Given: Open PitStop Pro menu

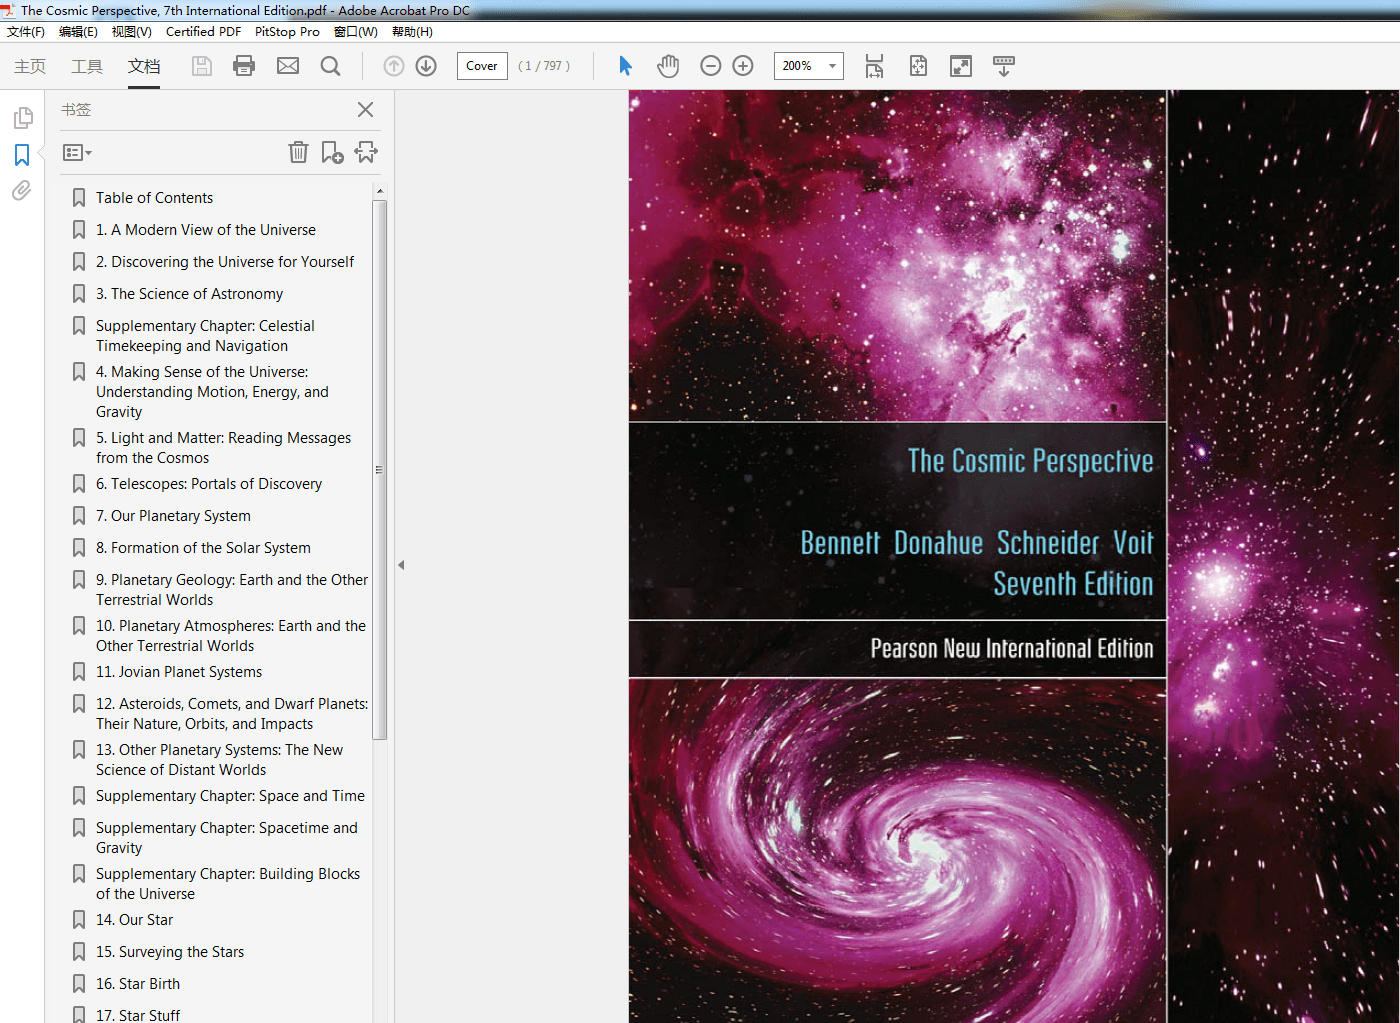Looking at the screenshot, I should click(x=287, y=31).
